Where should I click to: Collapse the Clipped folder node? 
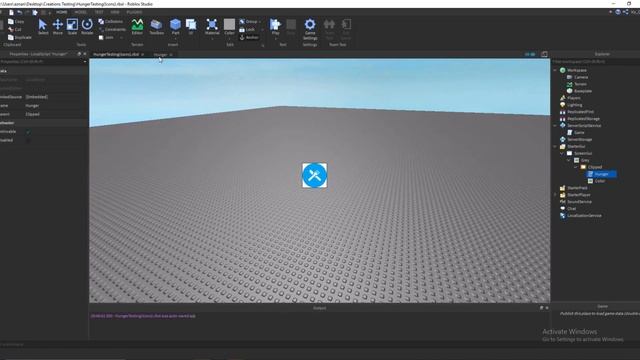pyautogui.click(x=576, y=167)
